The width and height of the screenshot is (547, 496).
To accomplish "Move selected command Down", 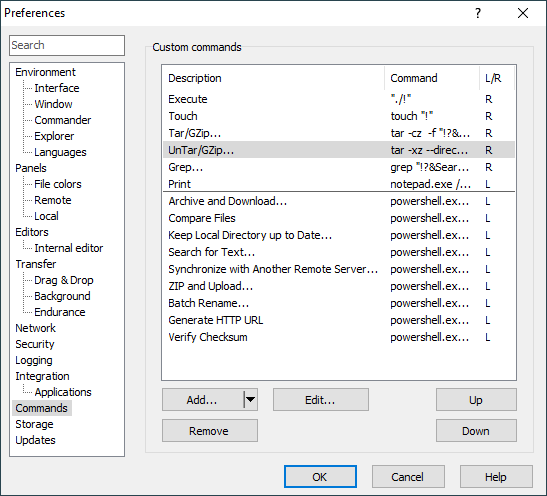I will [476, 431].
